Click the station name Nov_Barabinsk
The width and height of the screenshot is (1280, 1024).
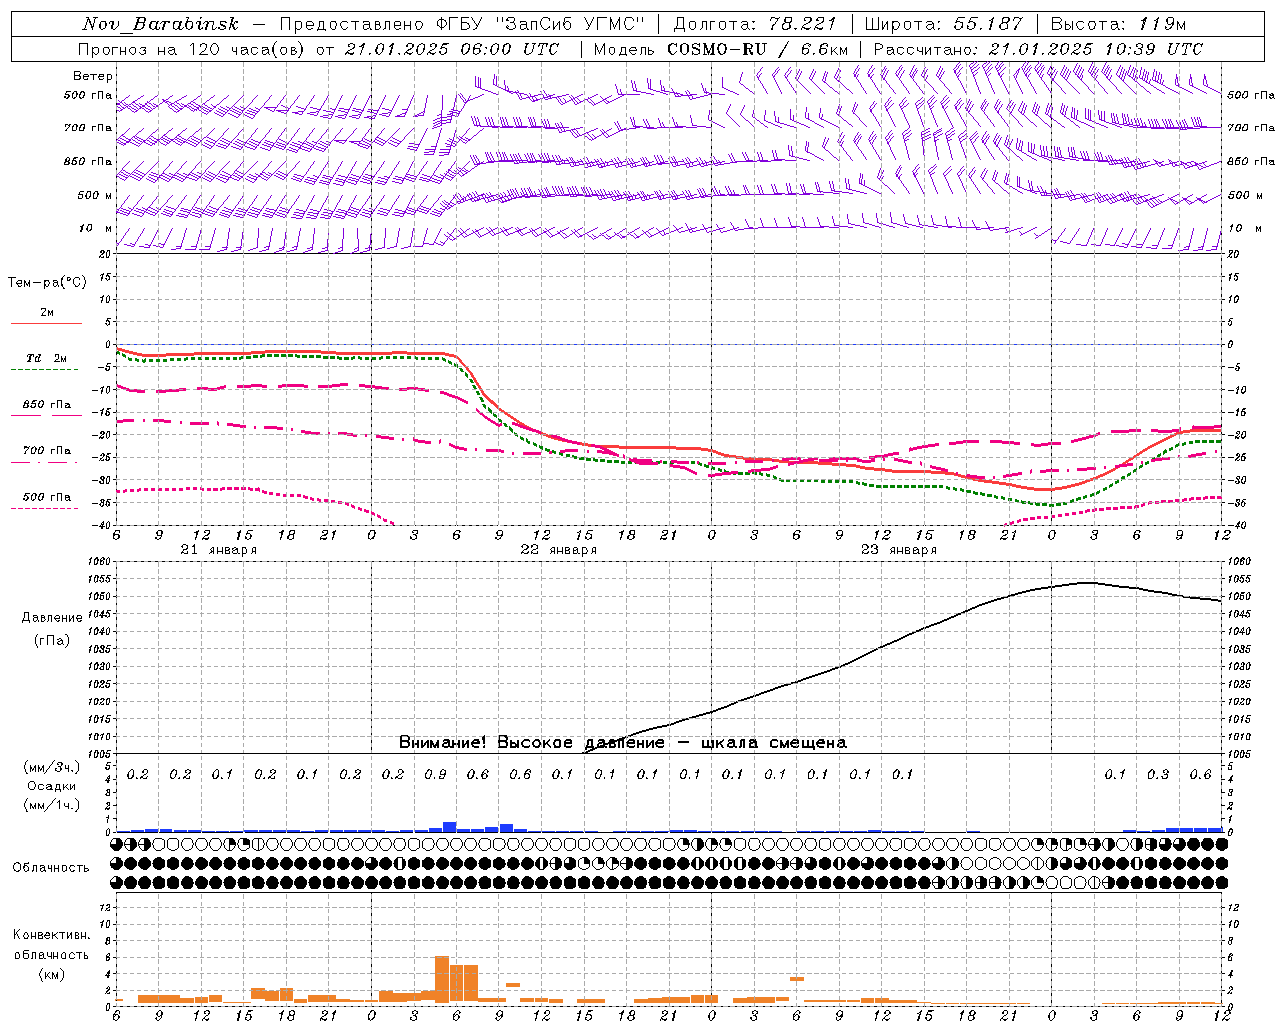(161, 24)
